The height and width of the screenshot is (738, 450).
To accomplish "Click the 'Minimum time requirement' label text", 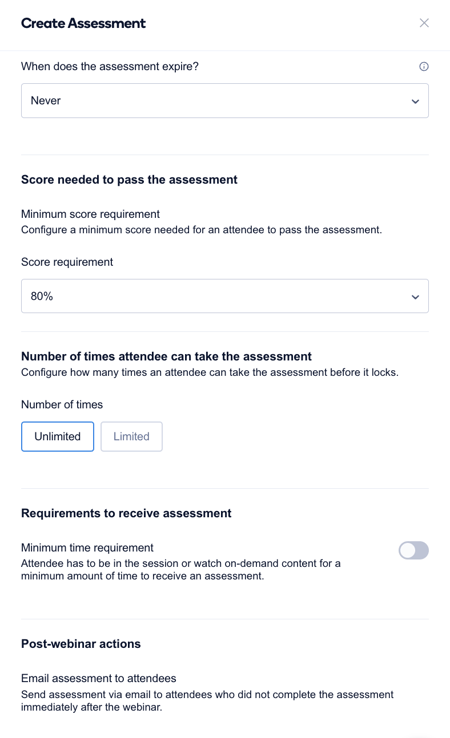I will pyautogui.click(x=87, y=548).
